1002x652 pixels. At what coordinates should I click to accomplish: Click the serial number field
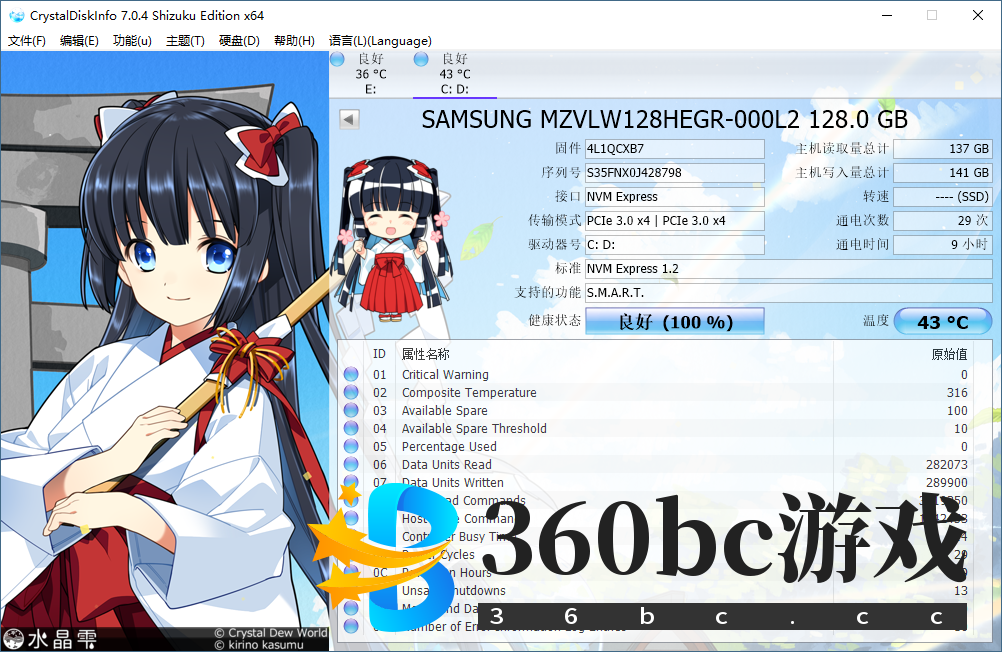(x=673, y=173)
